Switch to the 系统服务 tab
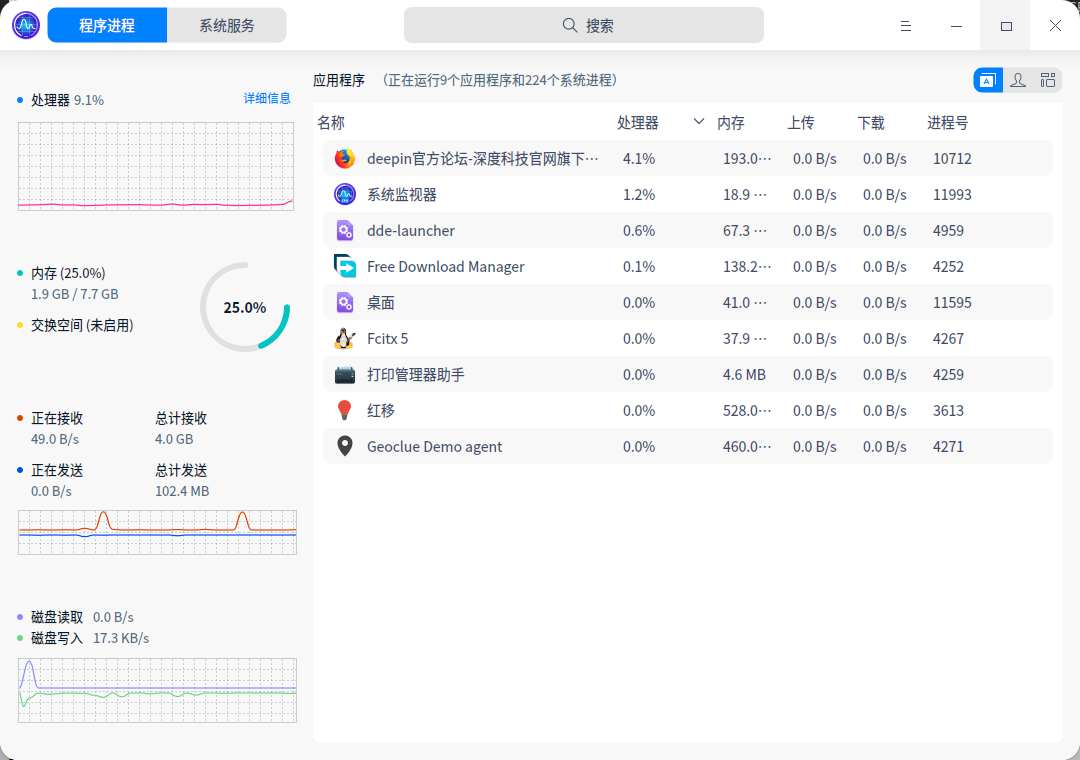 227,24
